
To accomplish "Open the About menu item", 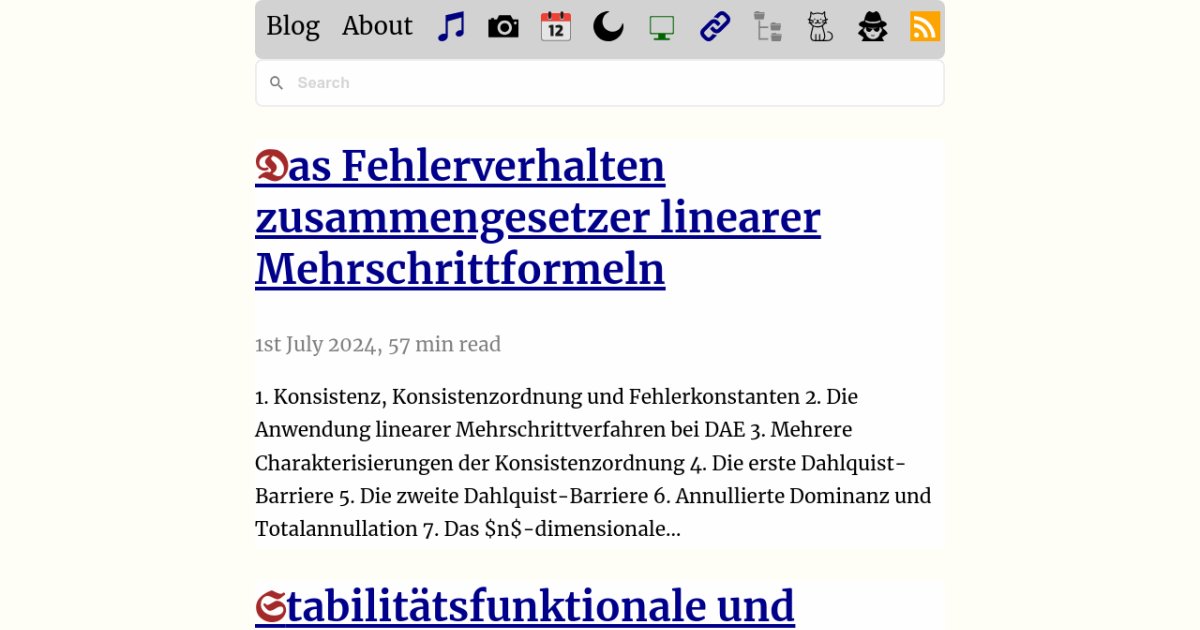I will point(377,26).
